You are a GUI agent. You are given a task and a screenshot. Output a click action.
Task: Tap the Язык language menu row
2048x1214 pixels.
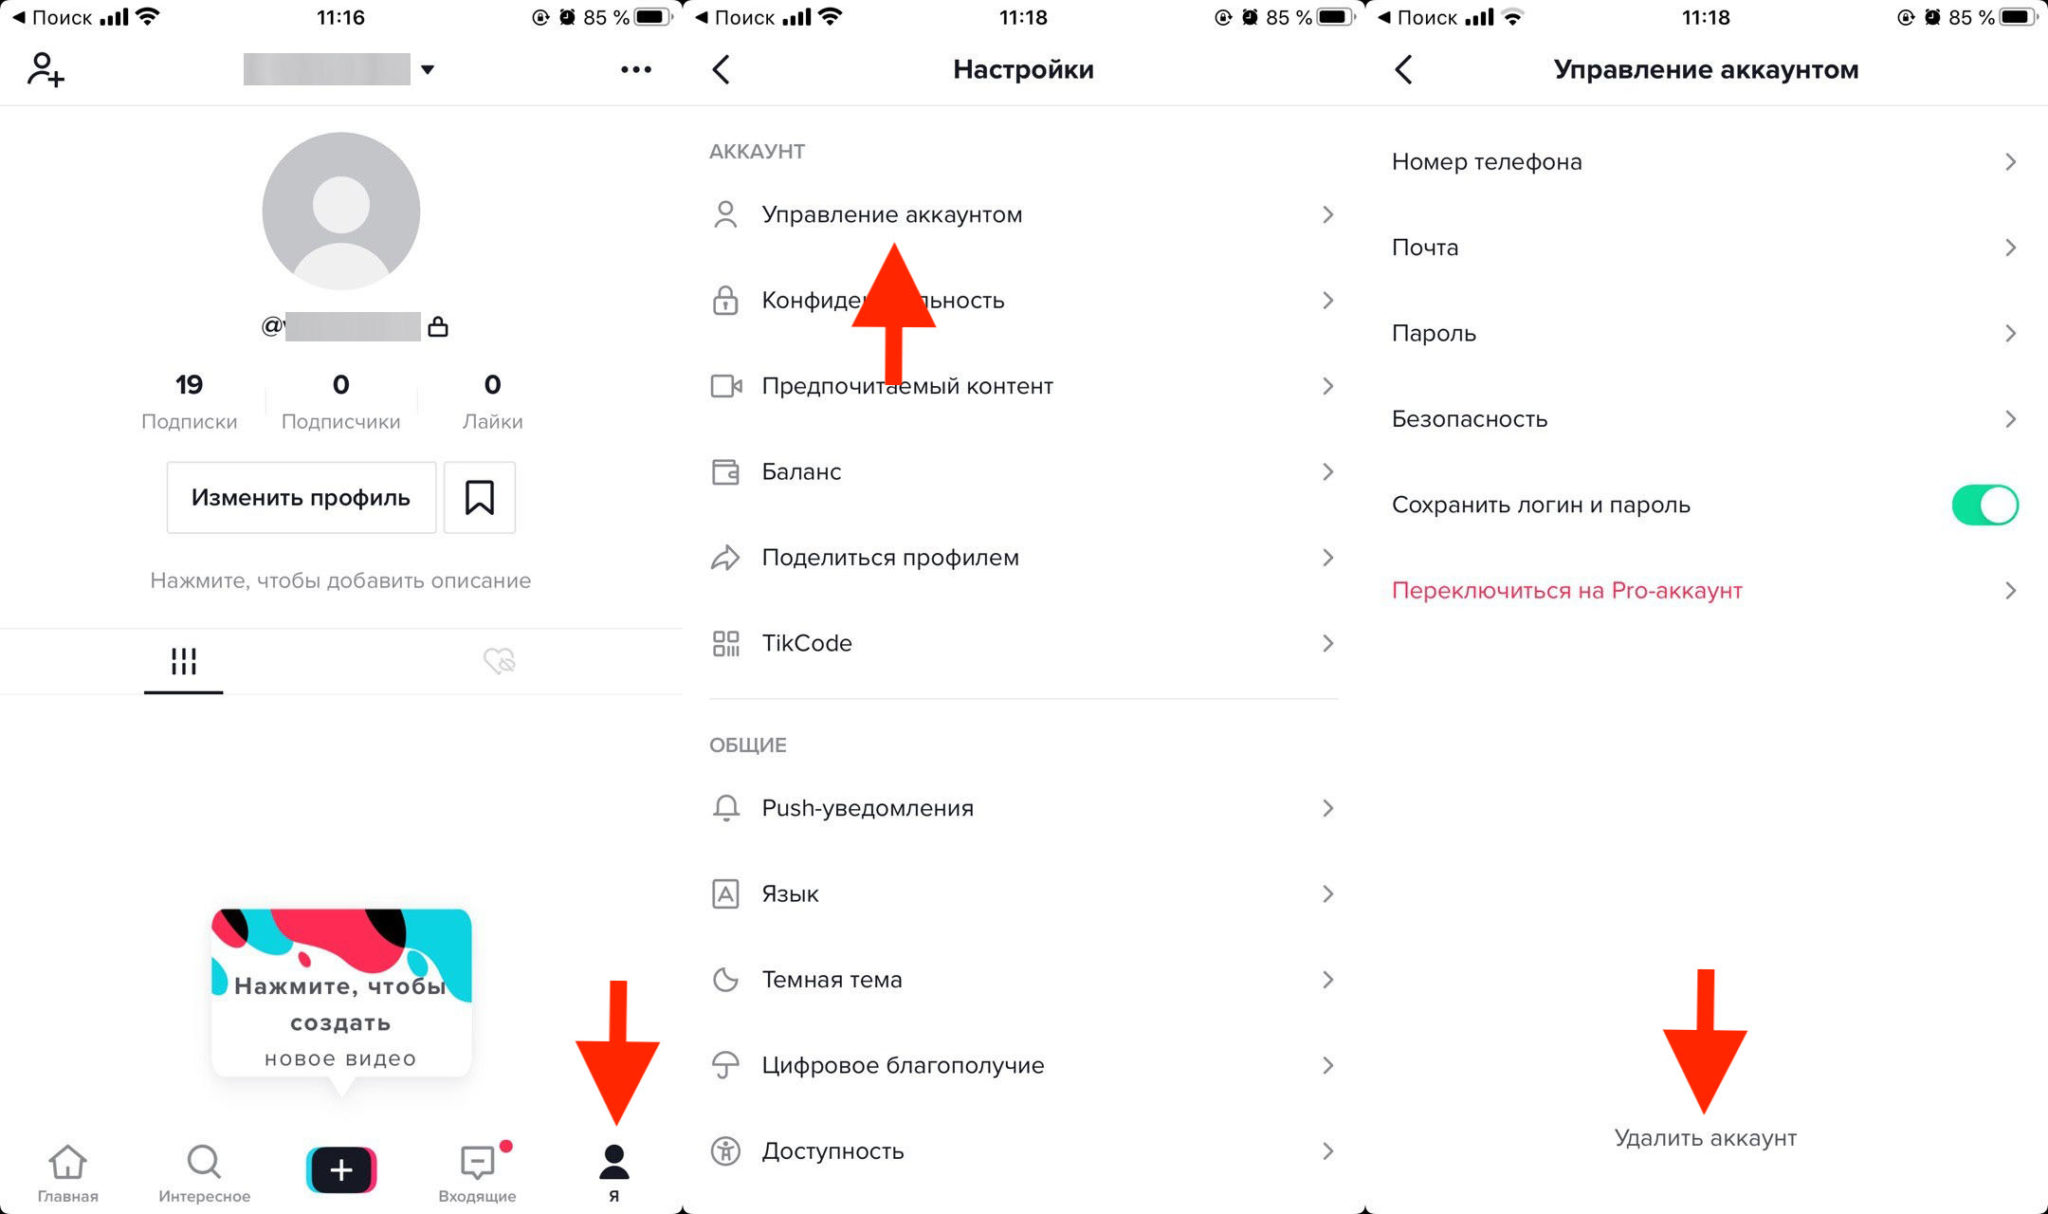click(x=1022, y=893)
